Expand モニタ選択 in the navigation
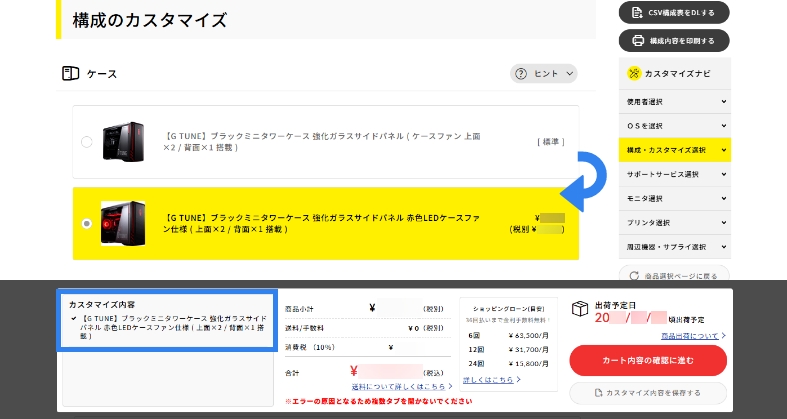Viewport: 787px width, 419px height. (675, 198)
